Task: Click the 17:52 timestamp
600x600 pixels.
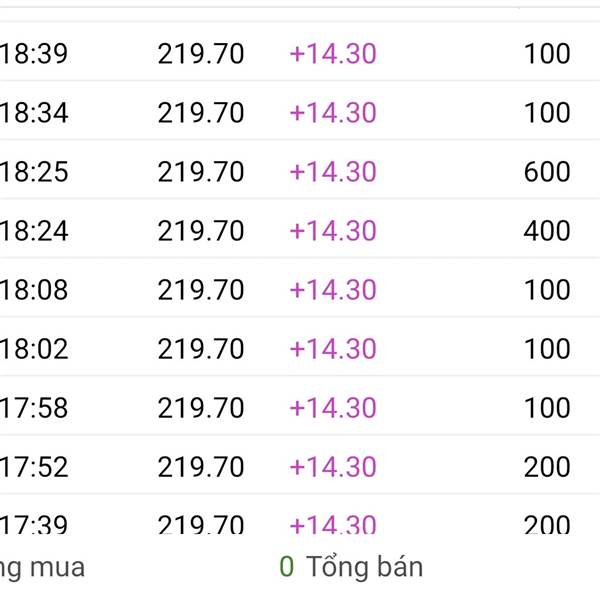Action: (34, 467)
